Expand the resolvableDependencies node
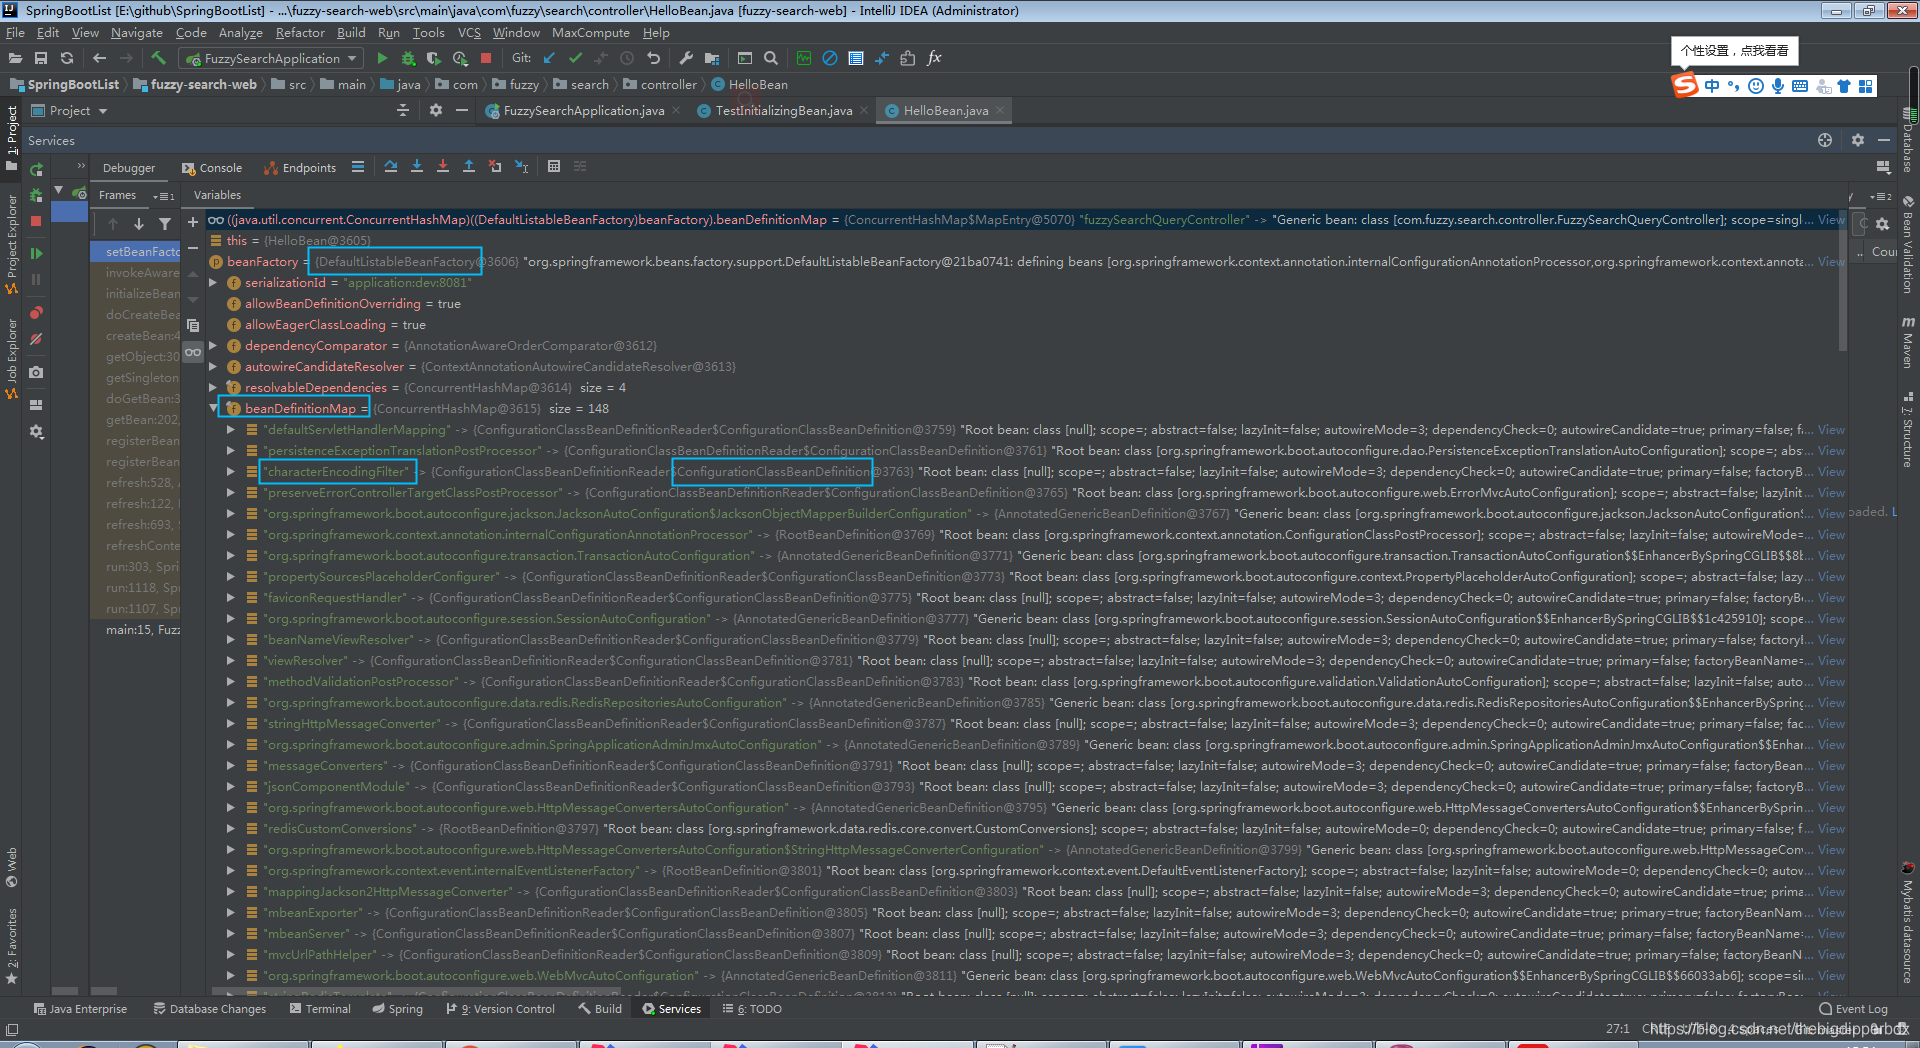1920x1048 pixels. click(x=213, y=388)
